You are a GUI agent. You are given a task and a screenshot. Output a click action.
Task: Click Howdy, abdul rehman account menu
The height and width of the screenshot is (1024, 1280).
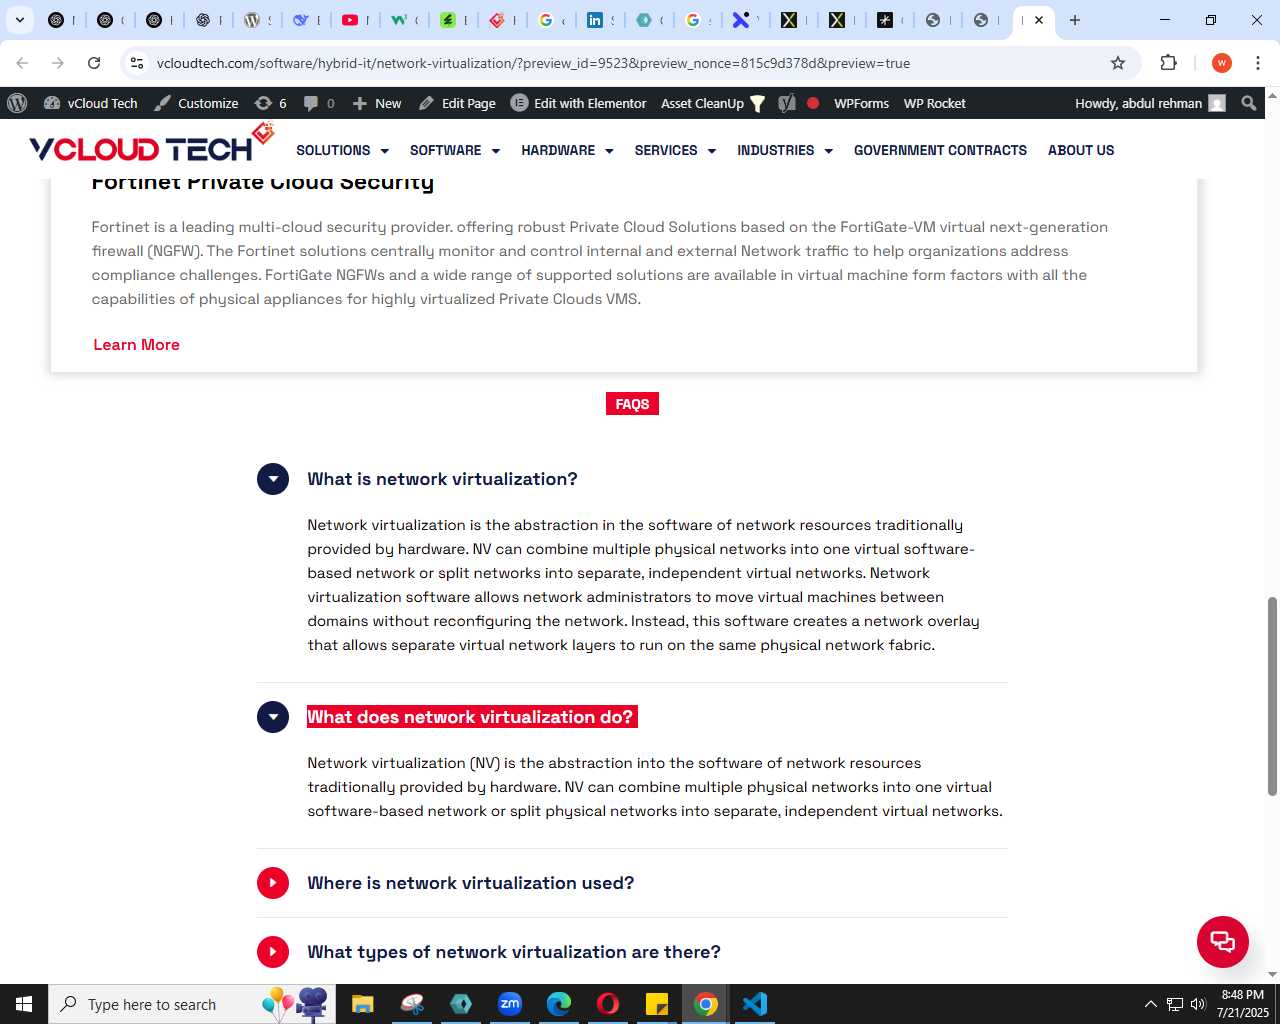[1150, 103]
